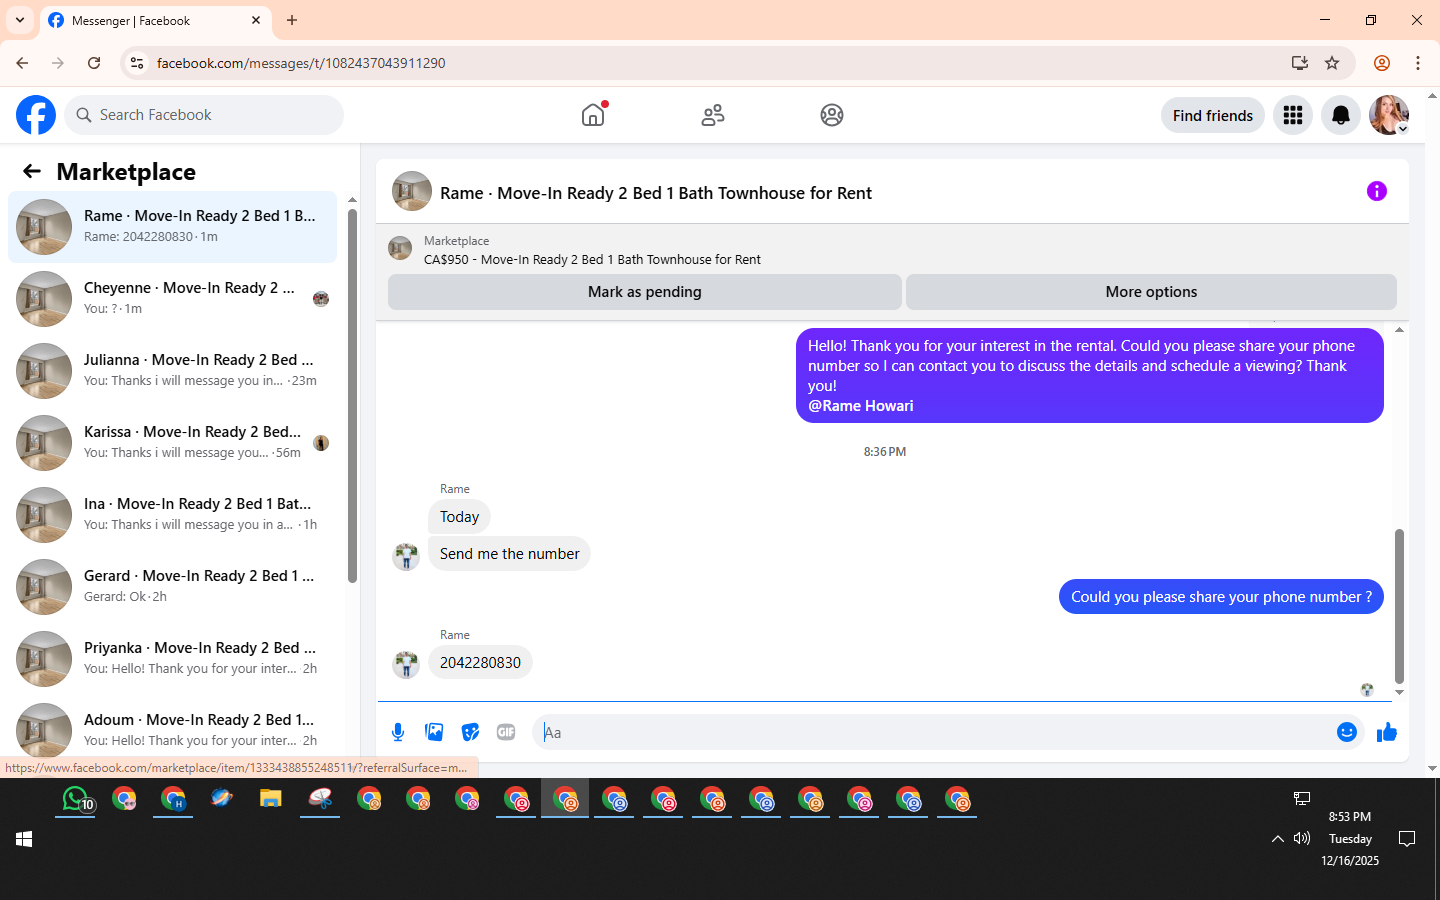1440x900 pixels.
Task: Record a voice clip with microphone icon
Action: point(398,732)
